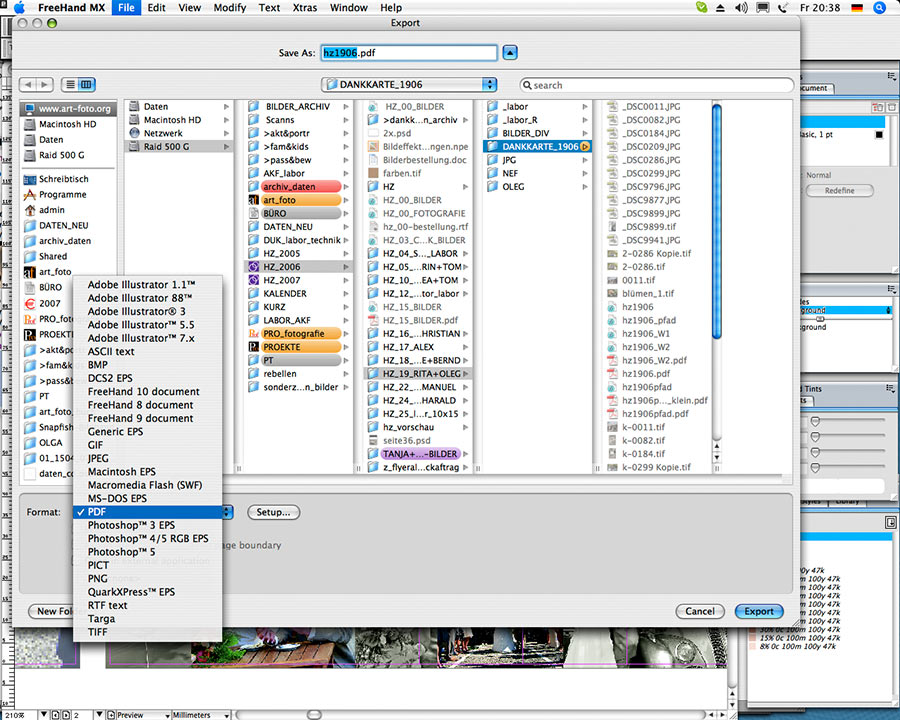Open the Apple menu icon
The image size is (900, 720).
19,7
